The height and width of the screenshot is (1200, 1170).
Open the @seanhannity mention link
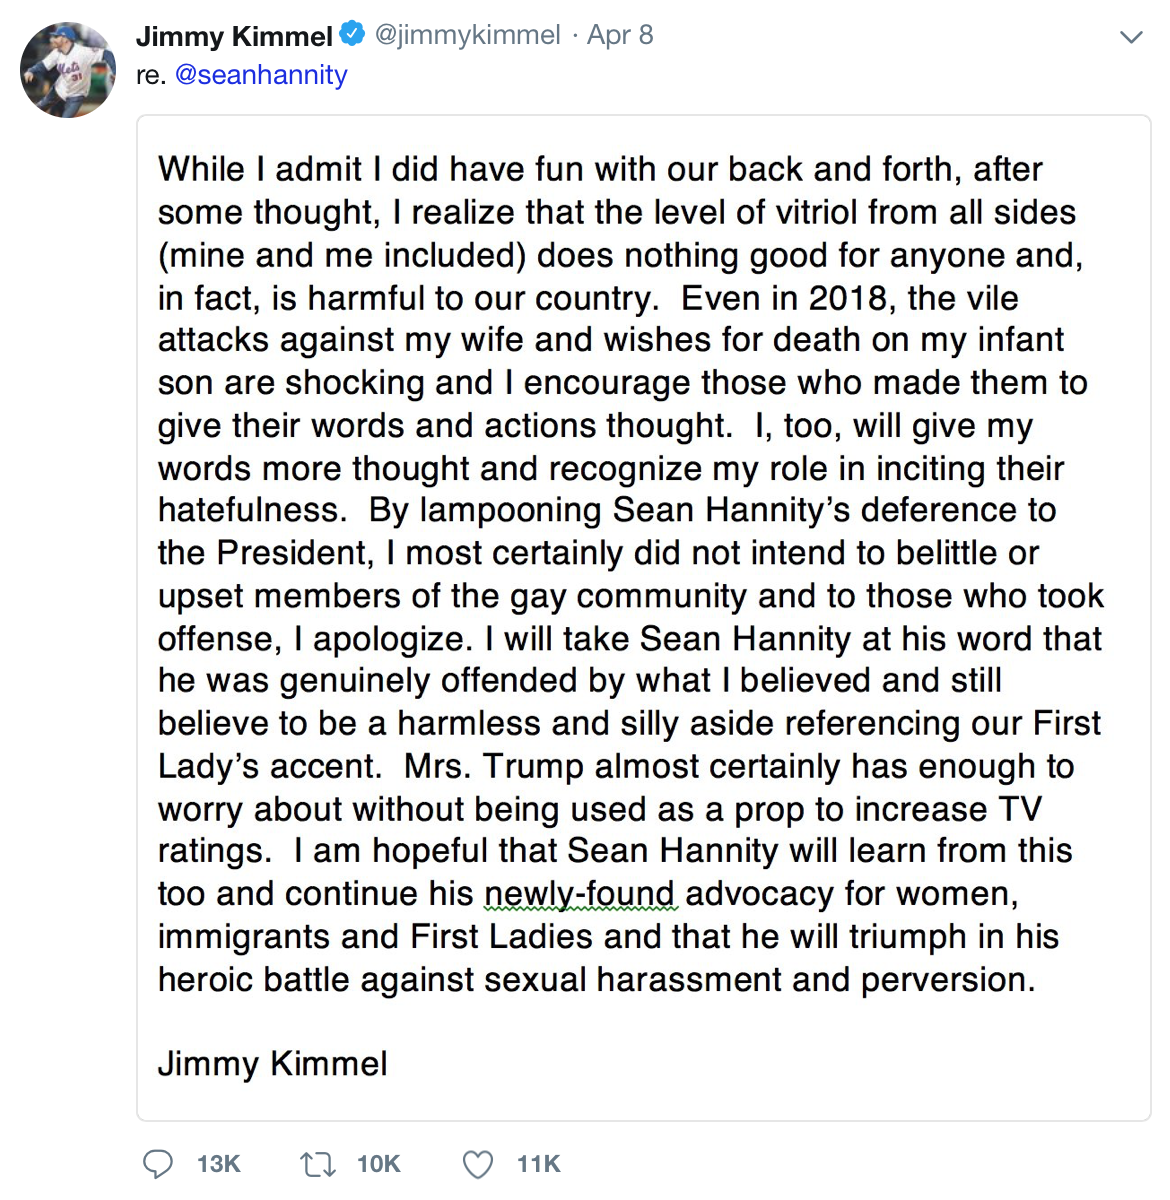click(261, 75)
